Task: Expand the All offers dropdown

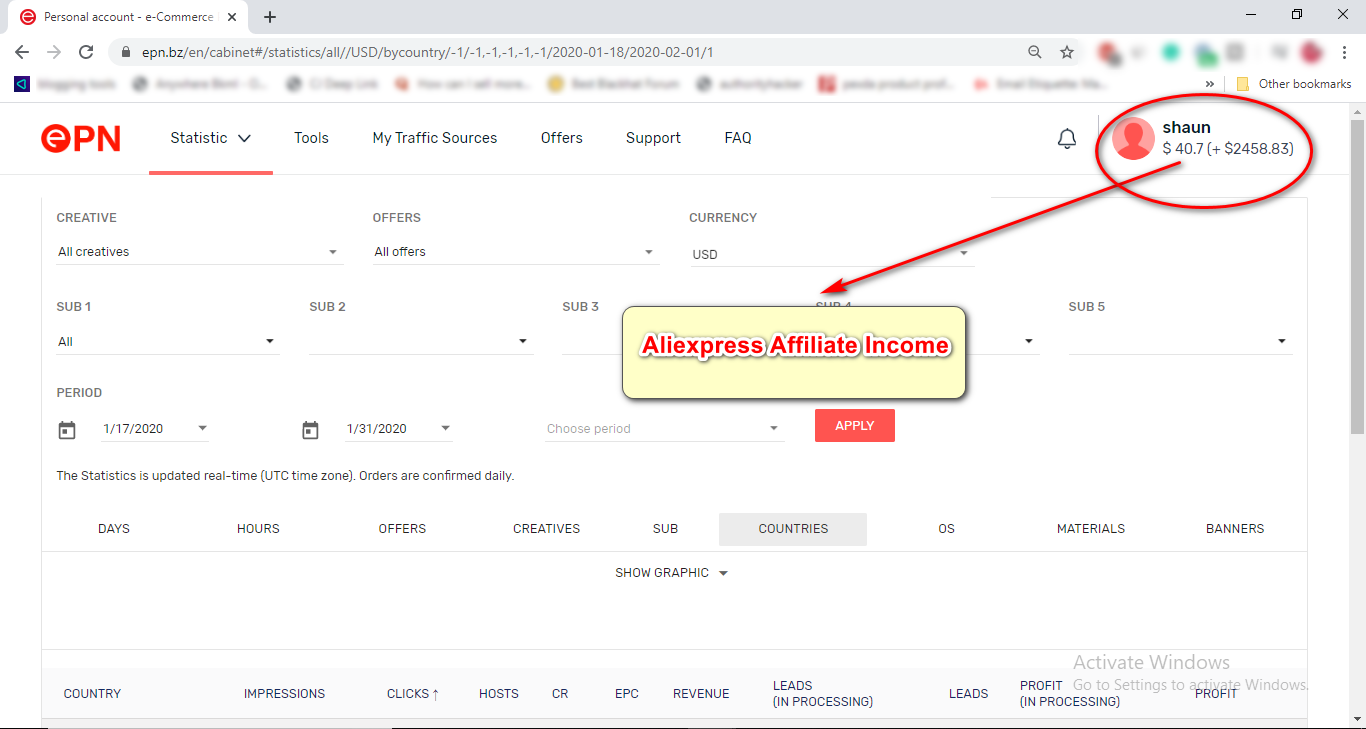Action: point(516,252)
